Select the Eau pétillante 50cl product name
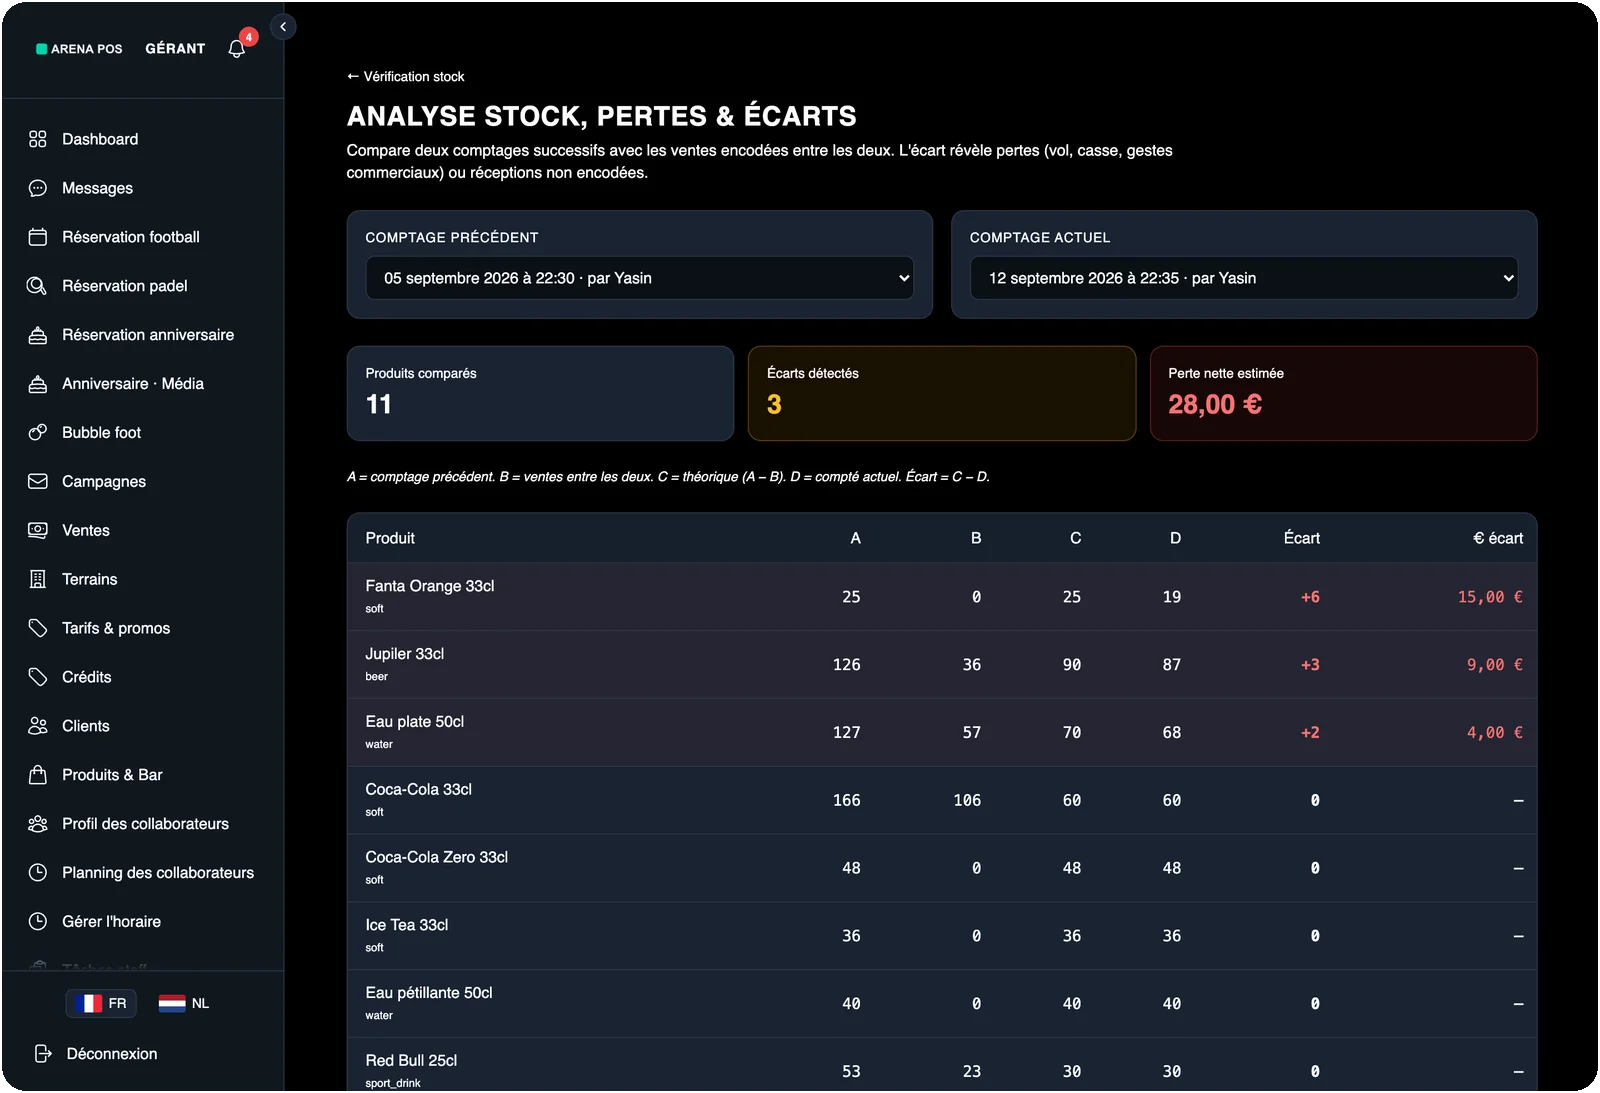The height and width of the screenshot is (1093, 1600). (x=429, y=993)
